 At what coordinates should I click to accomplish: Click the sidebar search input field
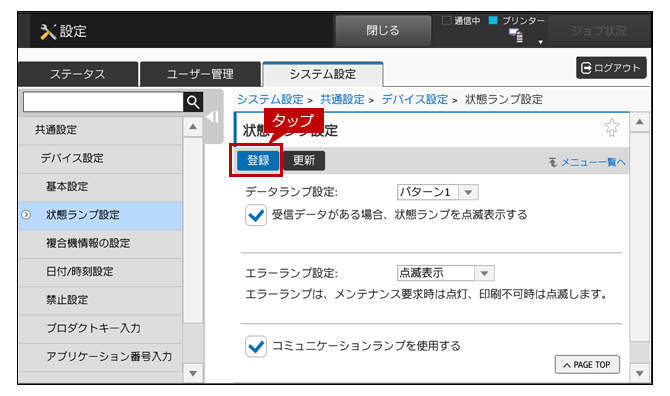coord(103,102)
